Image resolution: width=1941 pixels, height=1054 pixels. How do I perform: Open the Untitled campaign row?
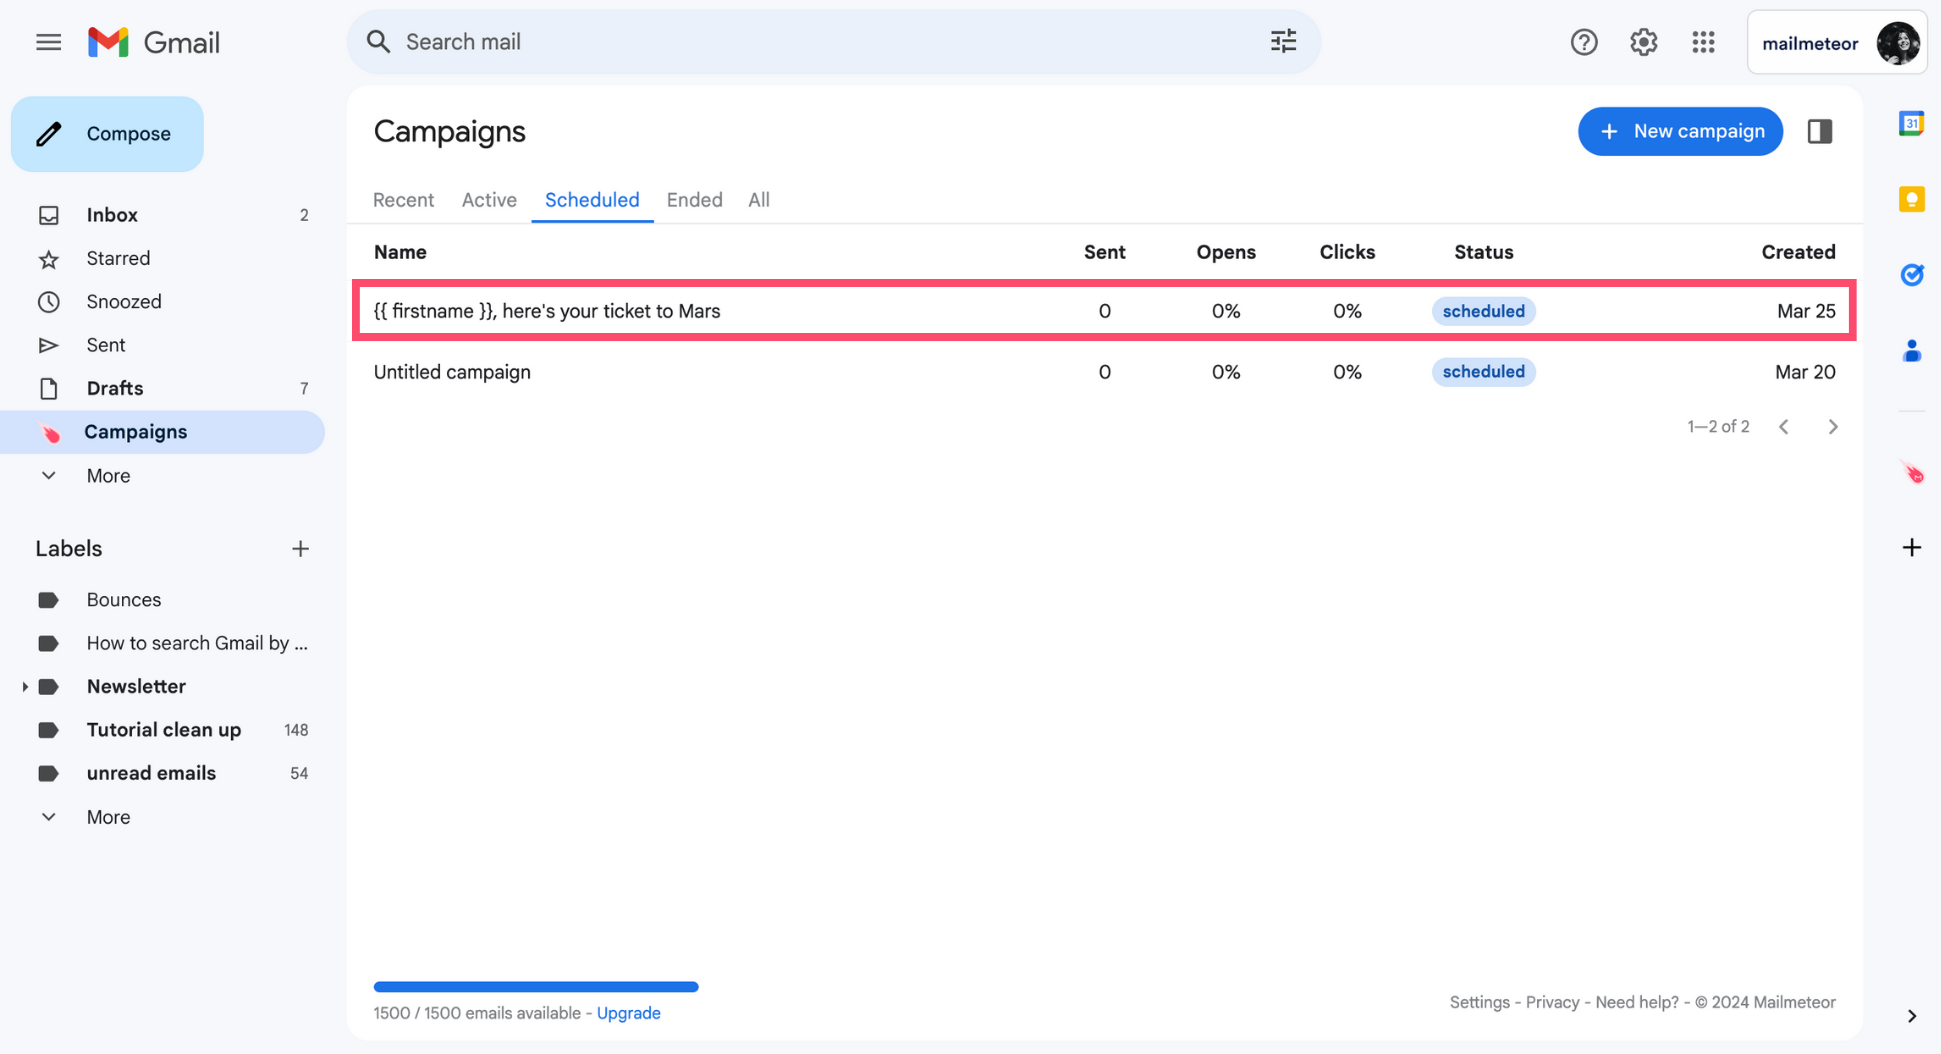click(x=1104, y=372)
